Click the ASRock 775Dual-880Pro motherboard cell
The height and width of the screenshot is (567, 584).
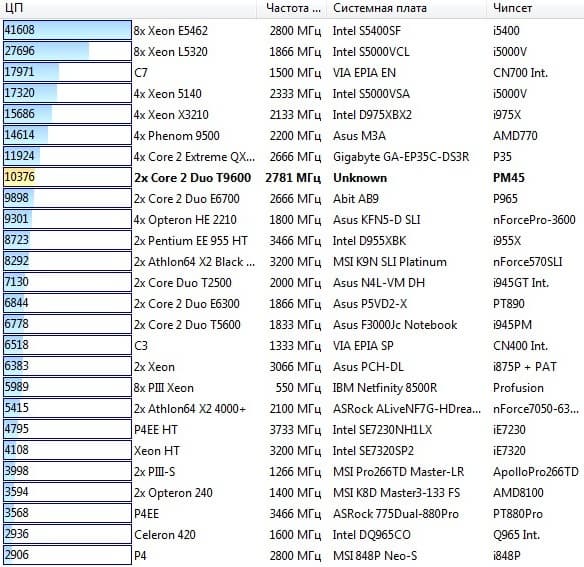[396, 514]
